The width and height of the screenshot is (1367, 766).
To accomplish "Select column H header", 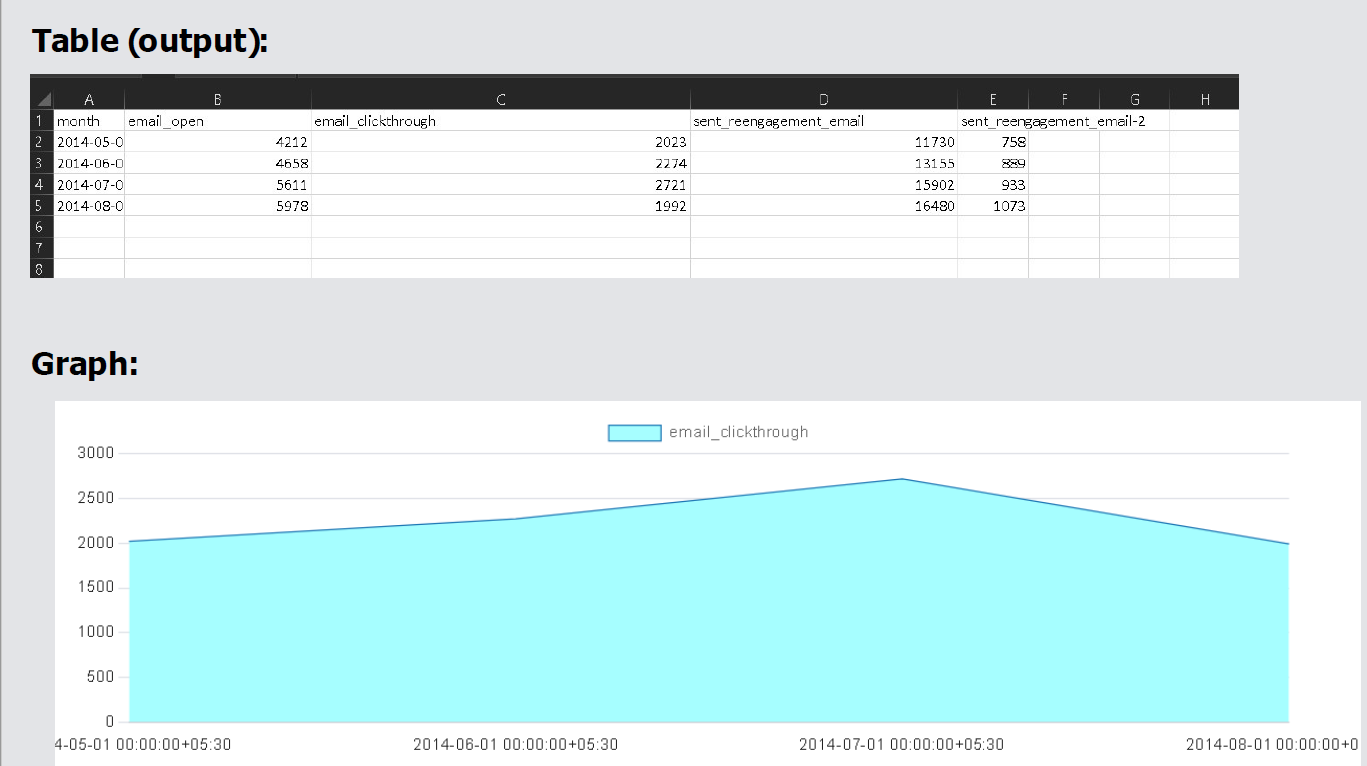I will [x=1204, y=99].
